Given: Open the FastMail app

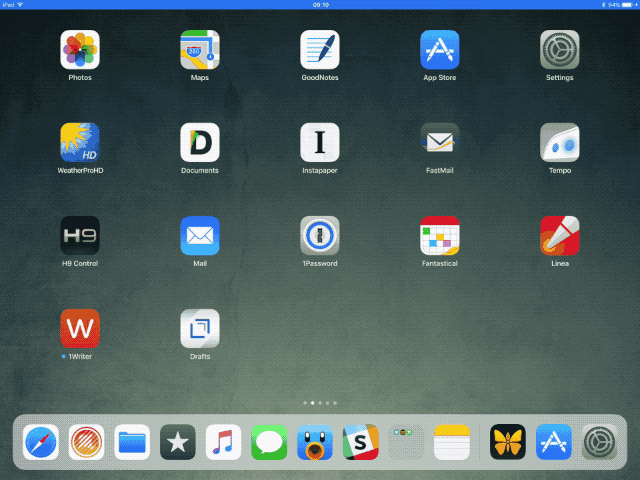Looking at the screenshot, I should click(440, 142).
